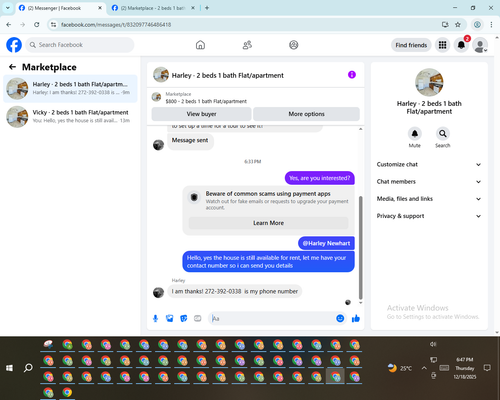The height and width of the screenshot is (400, 500).
Task: View site information icon in address bar
Action: pos(54,25)
